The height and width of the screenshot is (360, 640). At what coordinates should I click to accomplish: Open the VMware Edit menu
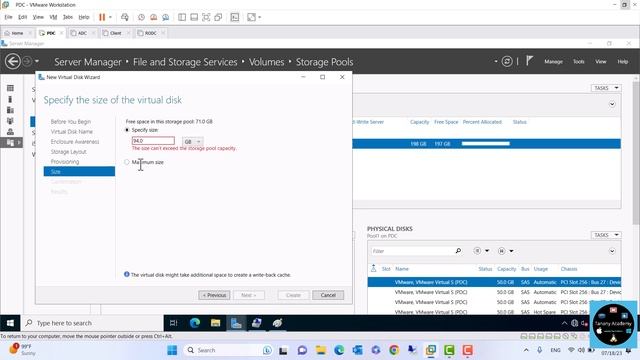click(22, 17)
